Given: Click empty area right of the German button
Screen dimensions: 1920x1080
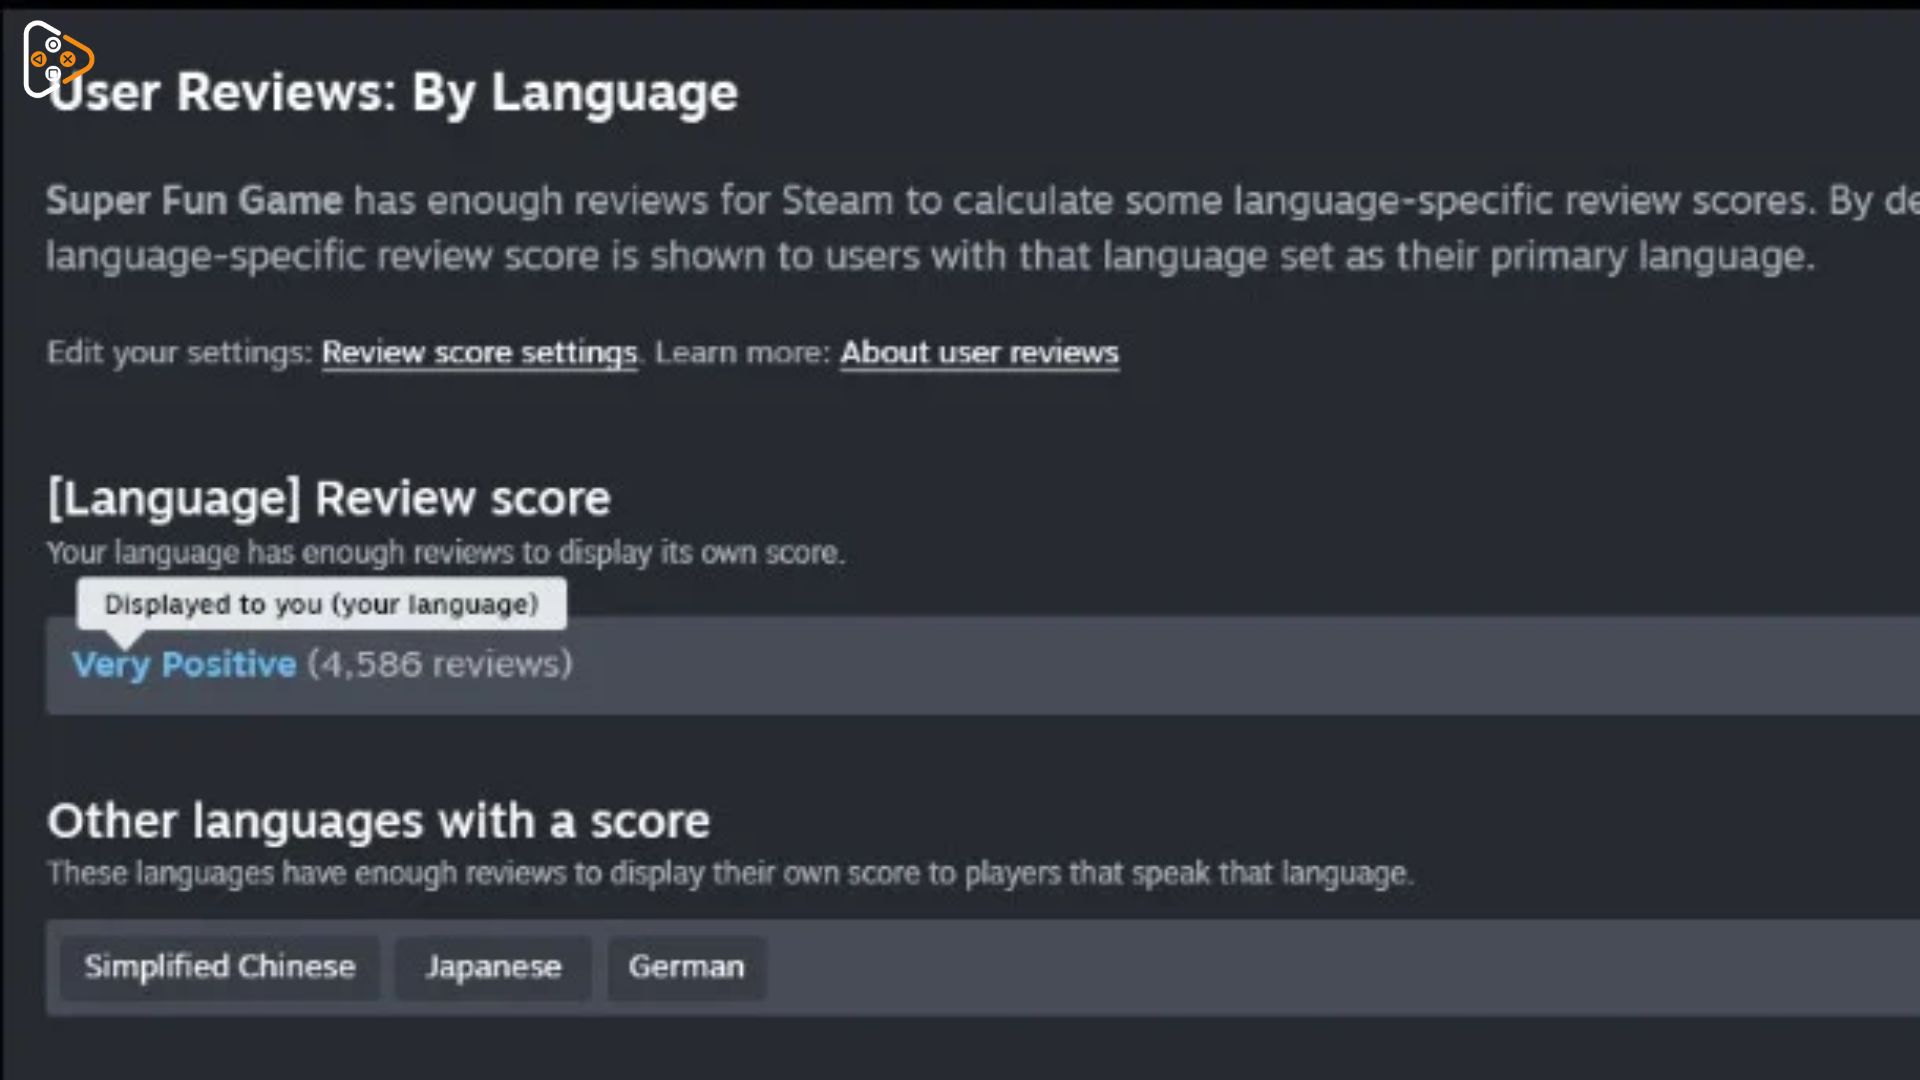Looking at the screenshot, I should pos(1340,967).
